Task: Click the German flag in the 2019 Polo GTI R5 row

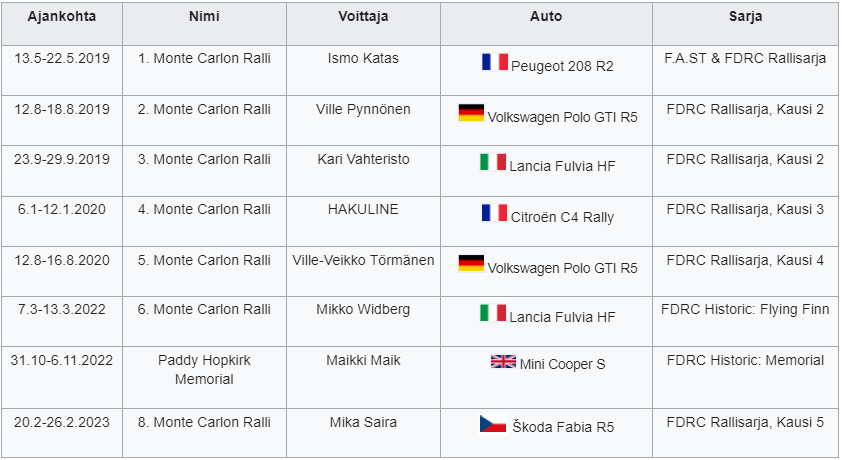Action: [x=471, y=113]
